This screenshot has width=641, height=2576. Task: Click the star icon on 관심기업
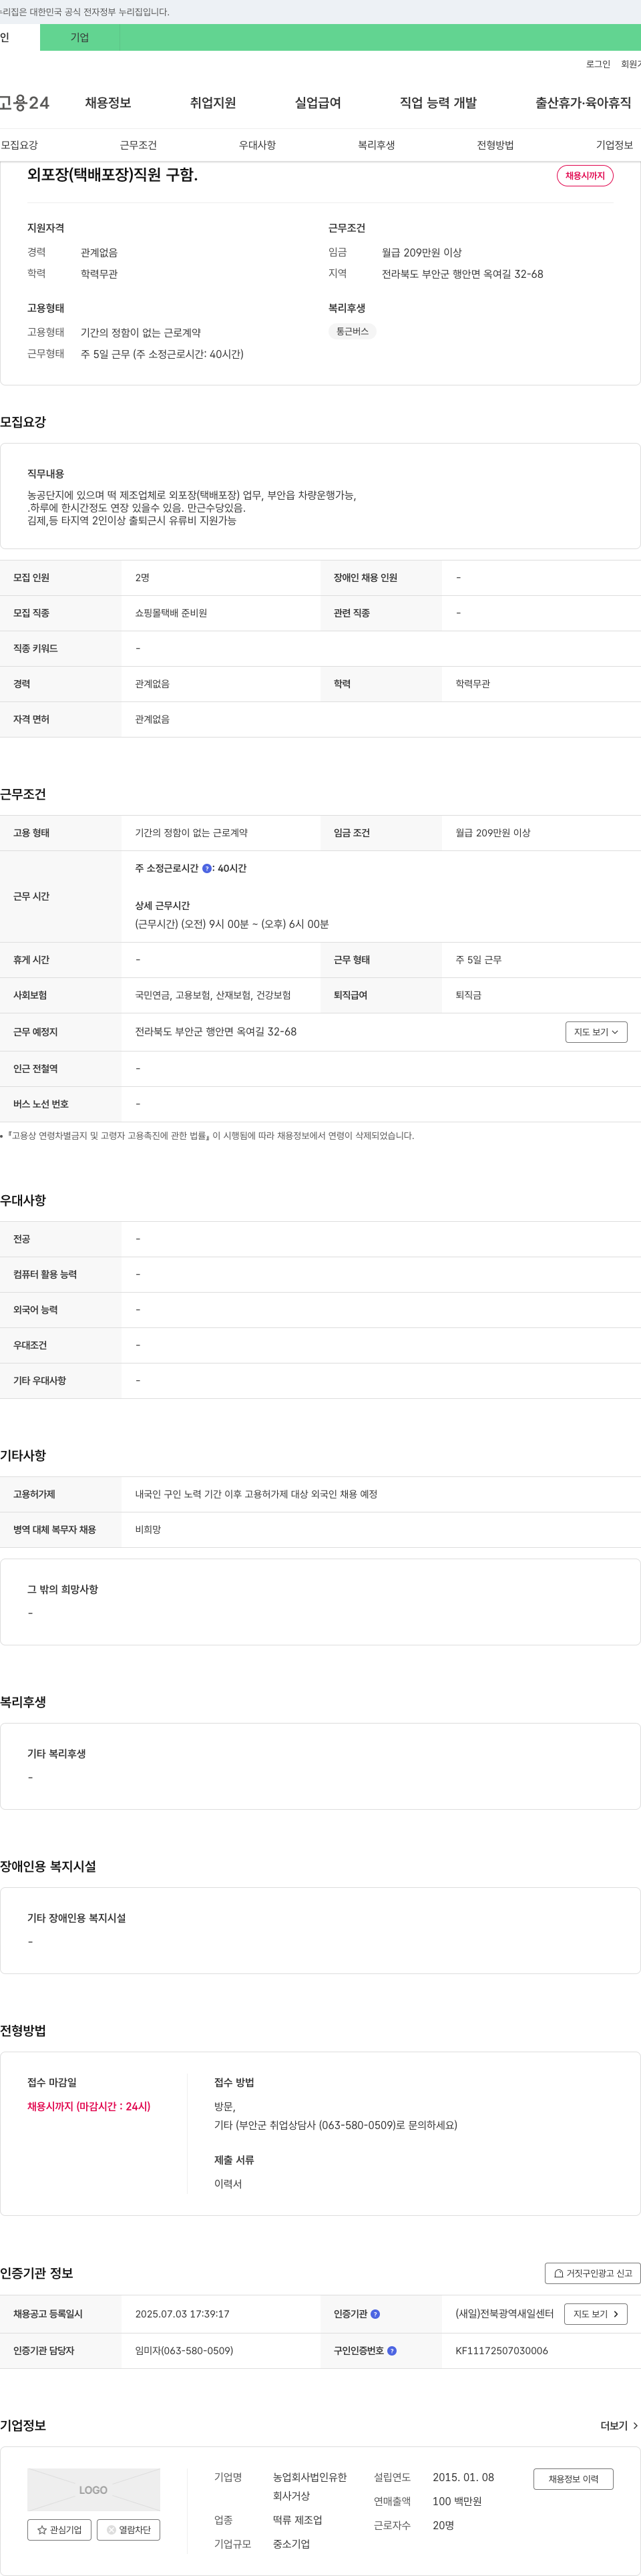coord(42,2530)
